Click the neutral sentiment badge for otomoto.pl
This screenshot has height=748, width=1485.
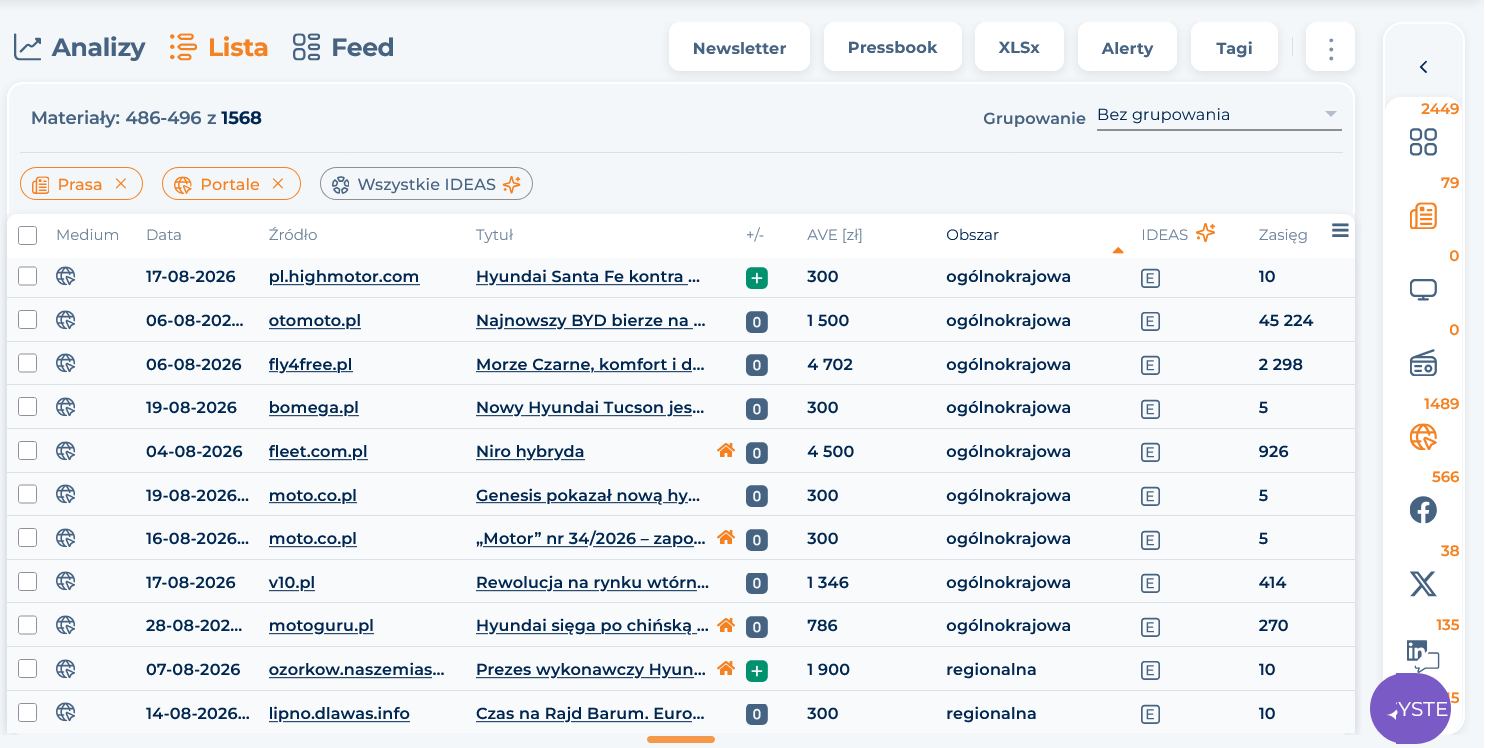[x=757, y=322]
